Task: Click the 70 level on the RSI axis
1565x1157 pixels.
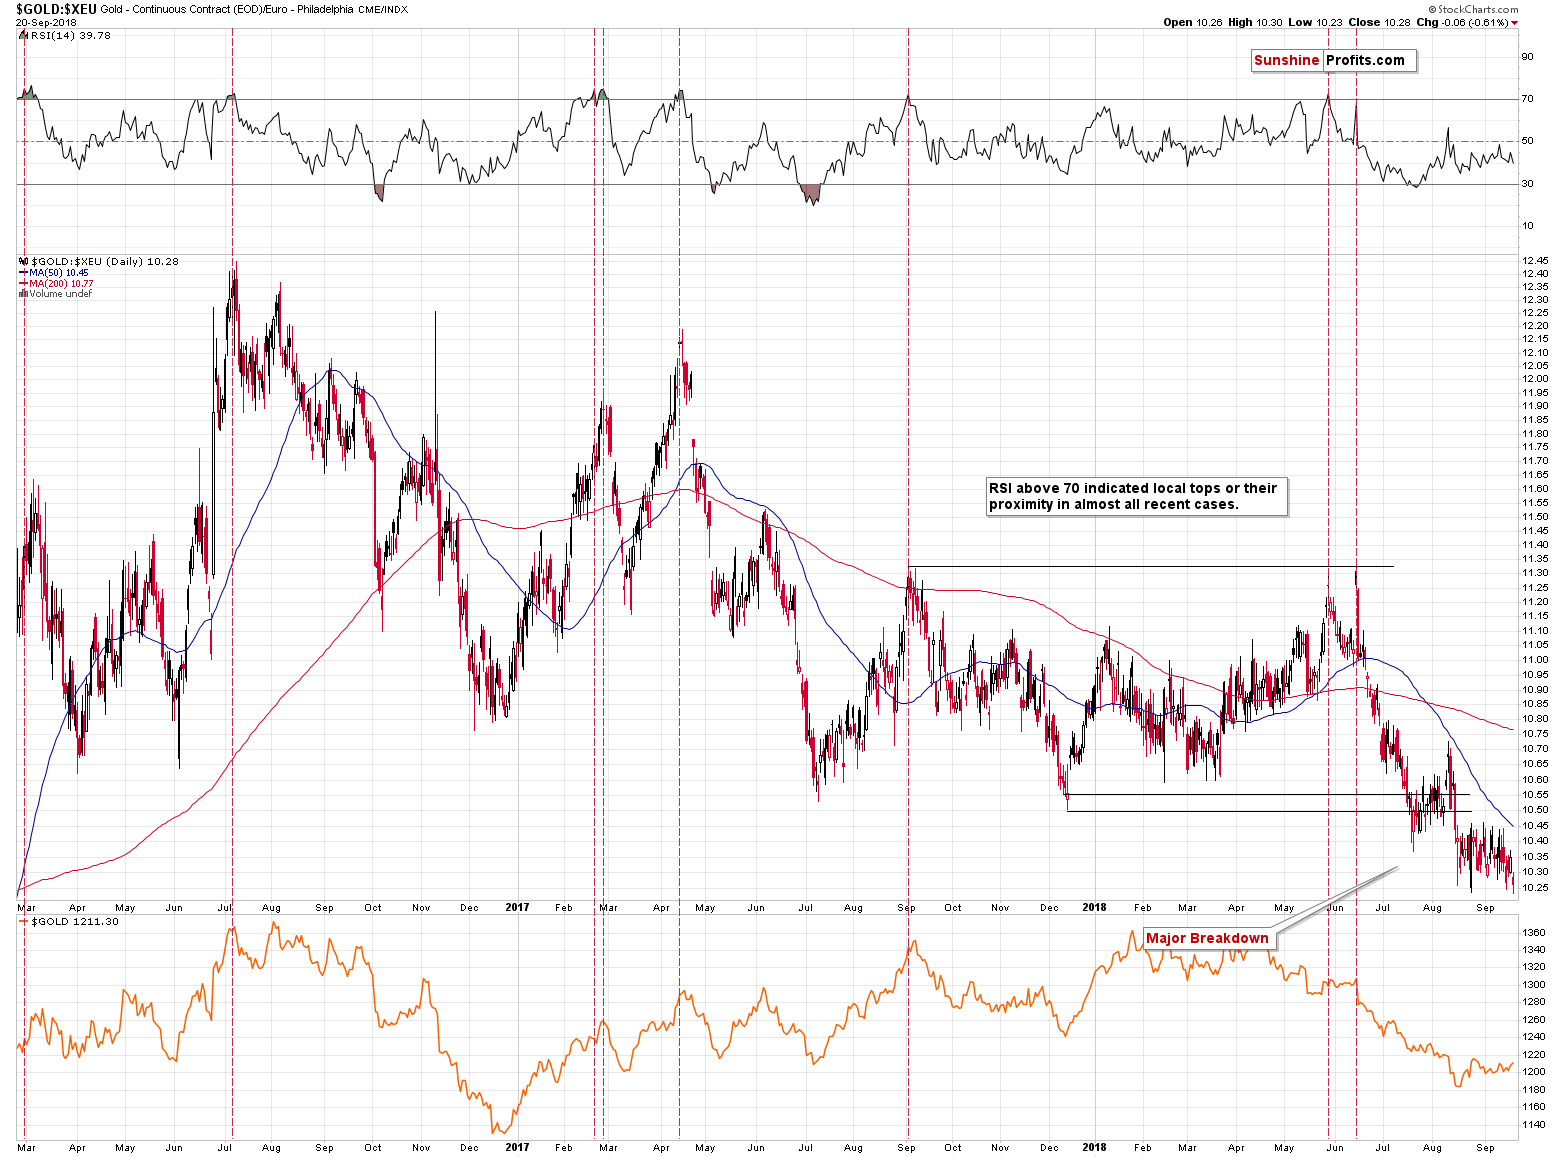Action: point(1528,99)
